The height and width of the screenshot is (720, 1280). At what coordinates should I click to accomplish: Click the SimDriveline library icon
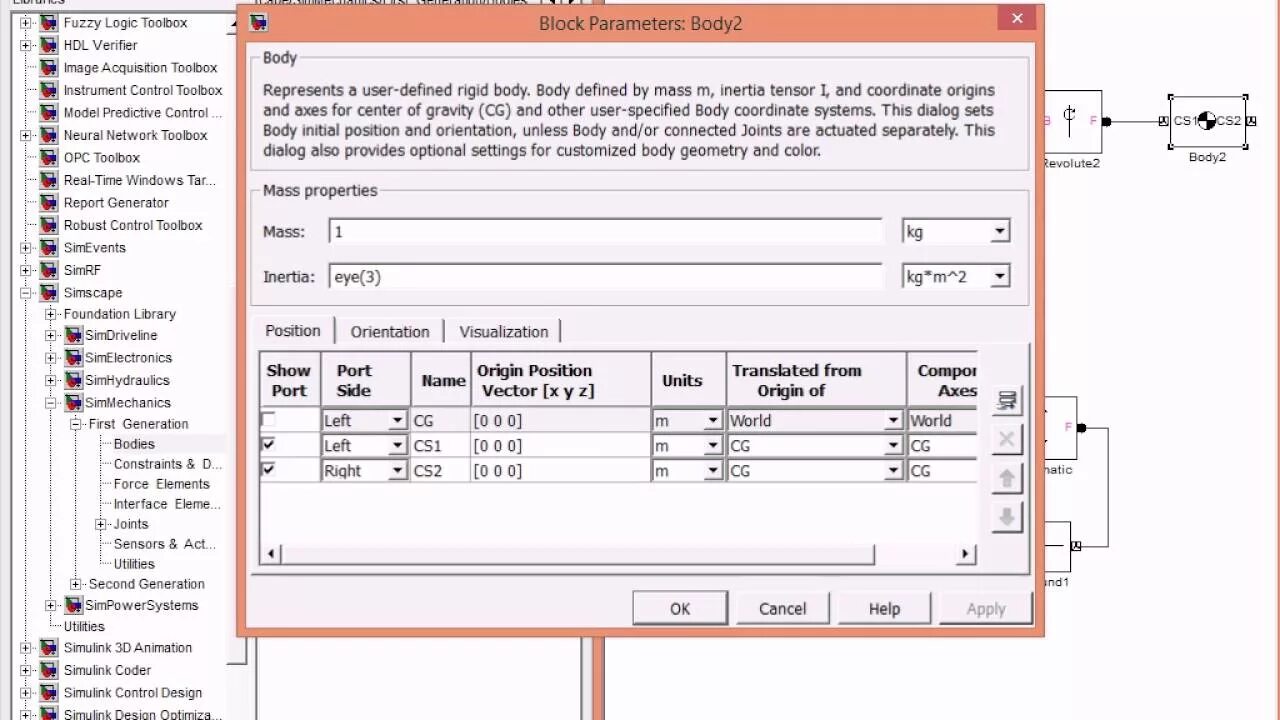click(73, 335)
